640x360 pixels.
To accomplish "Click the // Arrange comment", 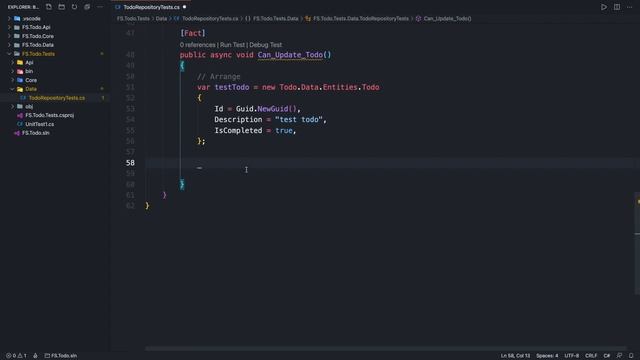I will click(x=219, y=77).
